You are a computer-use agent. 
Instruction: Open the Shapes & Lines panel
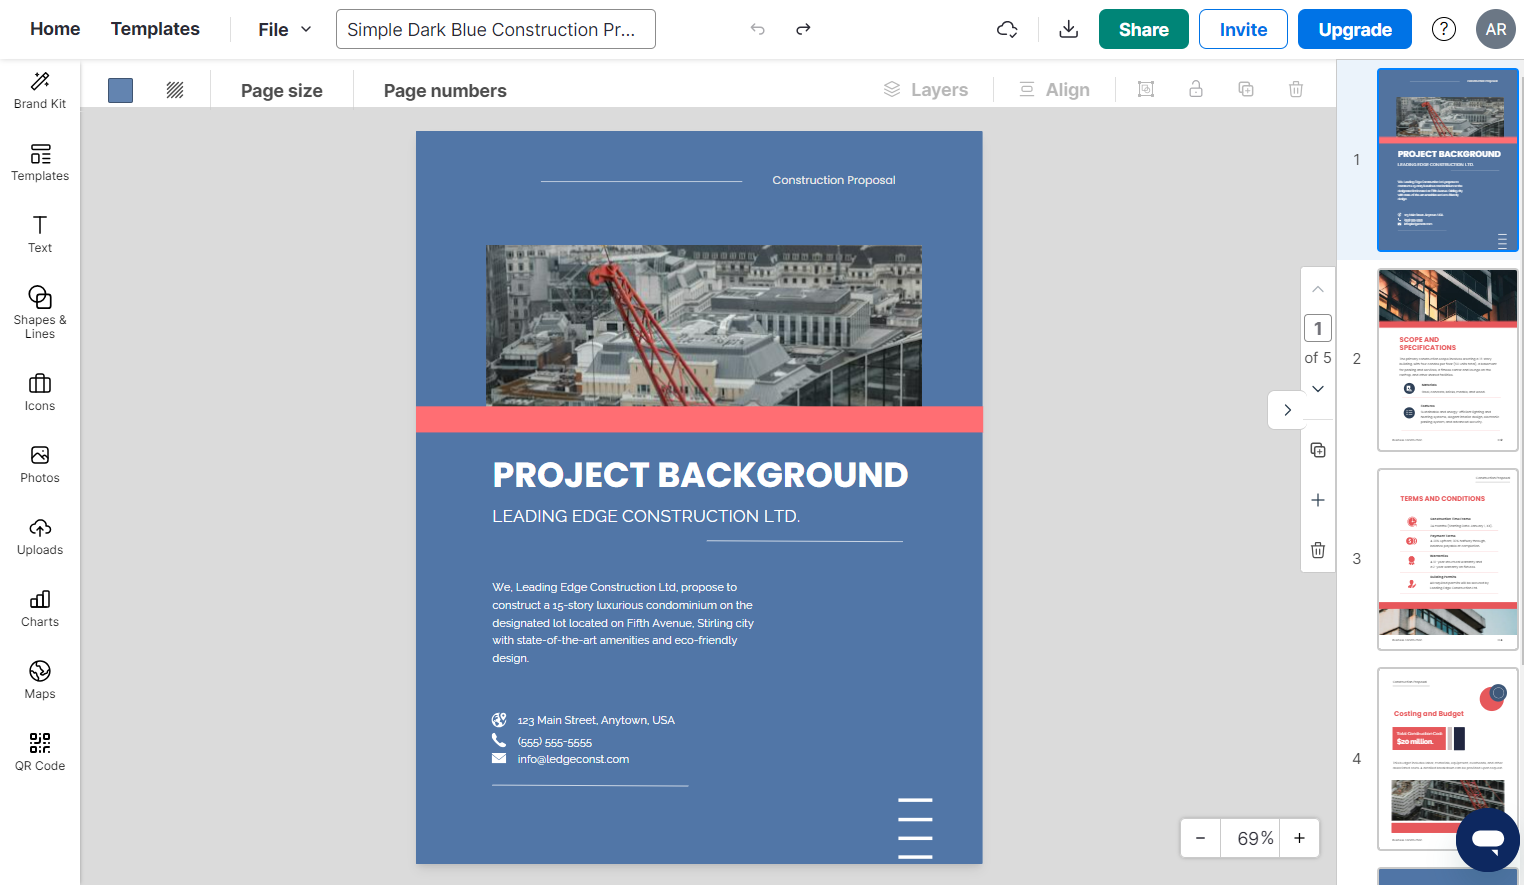tap(39, 312)
